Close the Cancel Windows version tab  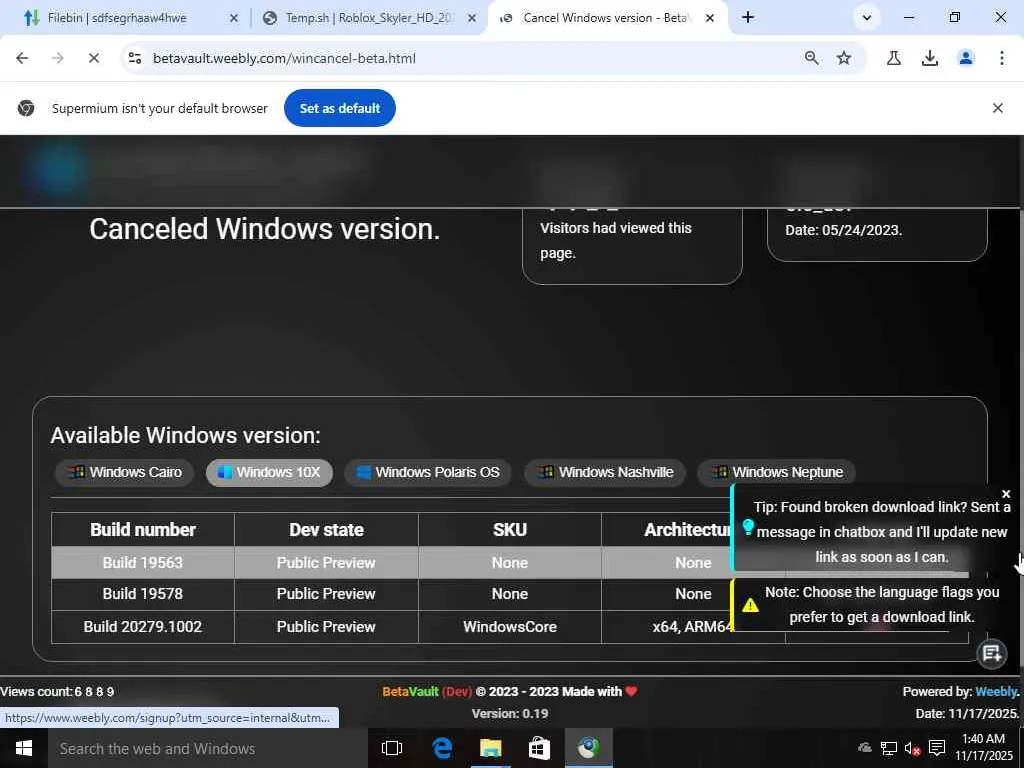(710, 18)
